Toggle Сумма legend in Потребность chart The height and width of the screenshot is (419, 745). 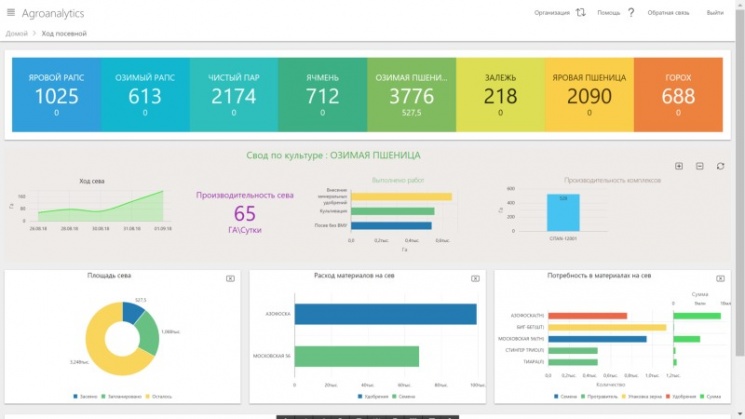point(710,396)
